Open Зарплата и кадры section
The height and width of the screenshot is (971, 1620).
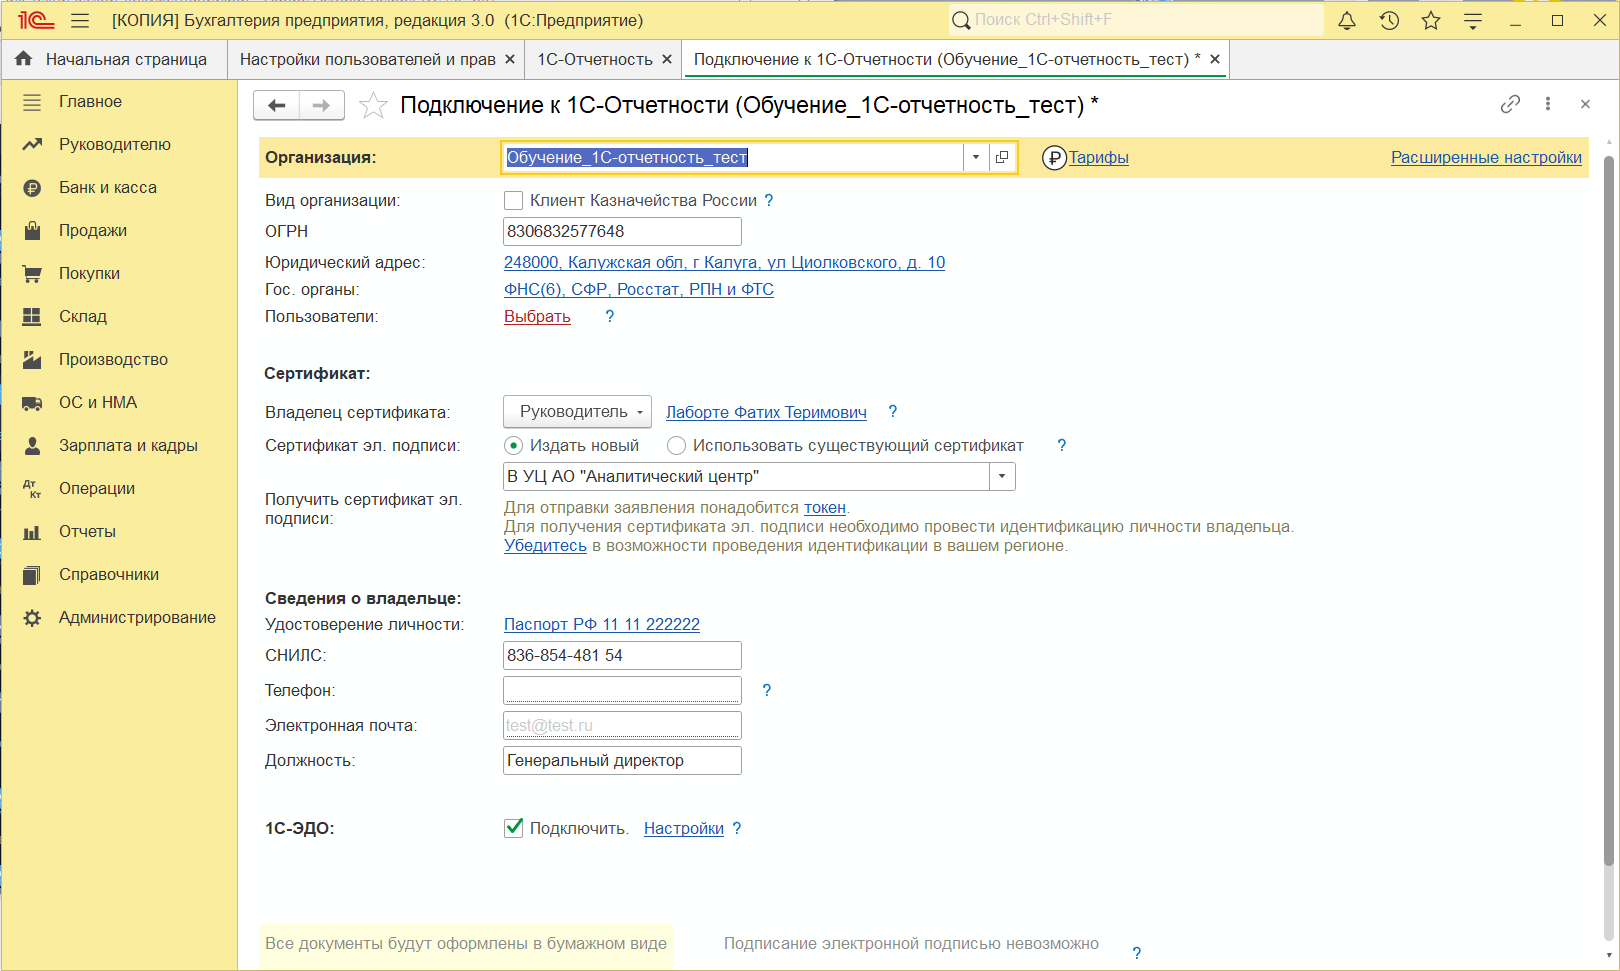(x=119, y=446)
